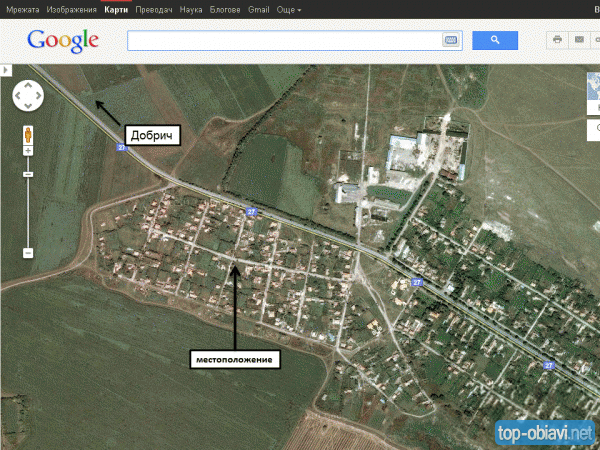Image resolution: width=600 pixels, height=450 pixels.
Task: Focus the Google Maps search input field
Action: [x=295, y=40]
